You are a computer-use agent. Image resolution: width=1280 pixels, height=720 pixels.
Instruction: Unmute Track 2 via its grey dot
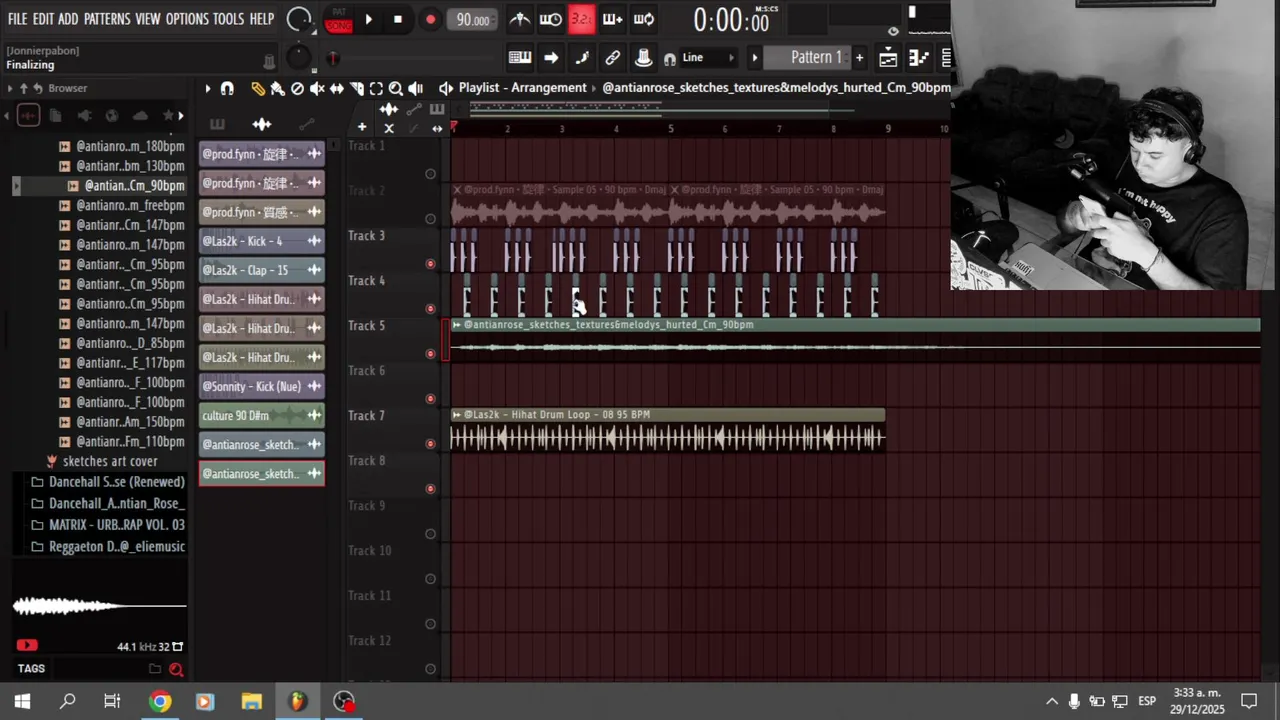[431, 219]
